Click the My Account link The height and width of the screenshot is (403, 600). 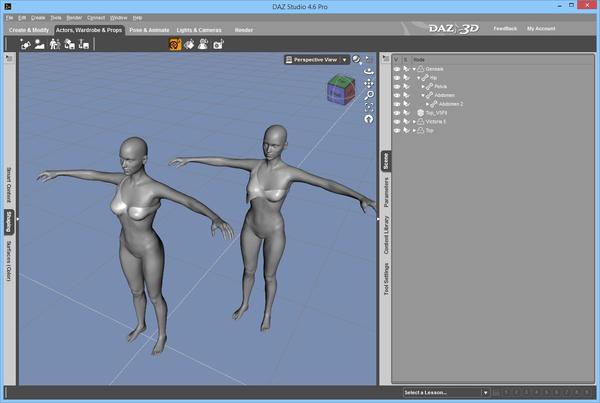541,29
